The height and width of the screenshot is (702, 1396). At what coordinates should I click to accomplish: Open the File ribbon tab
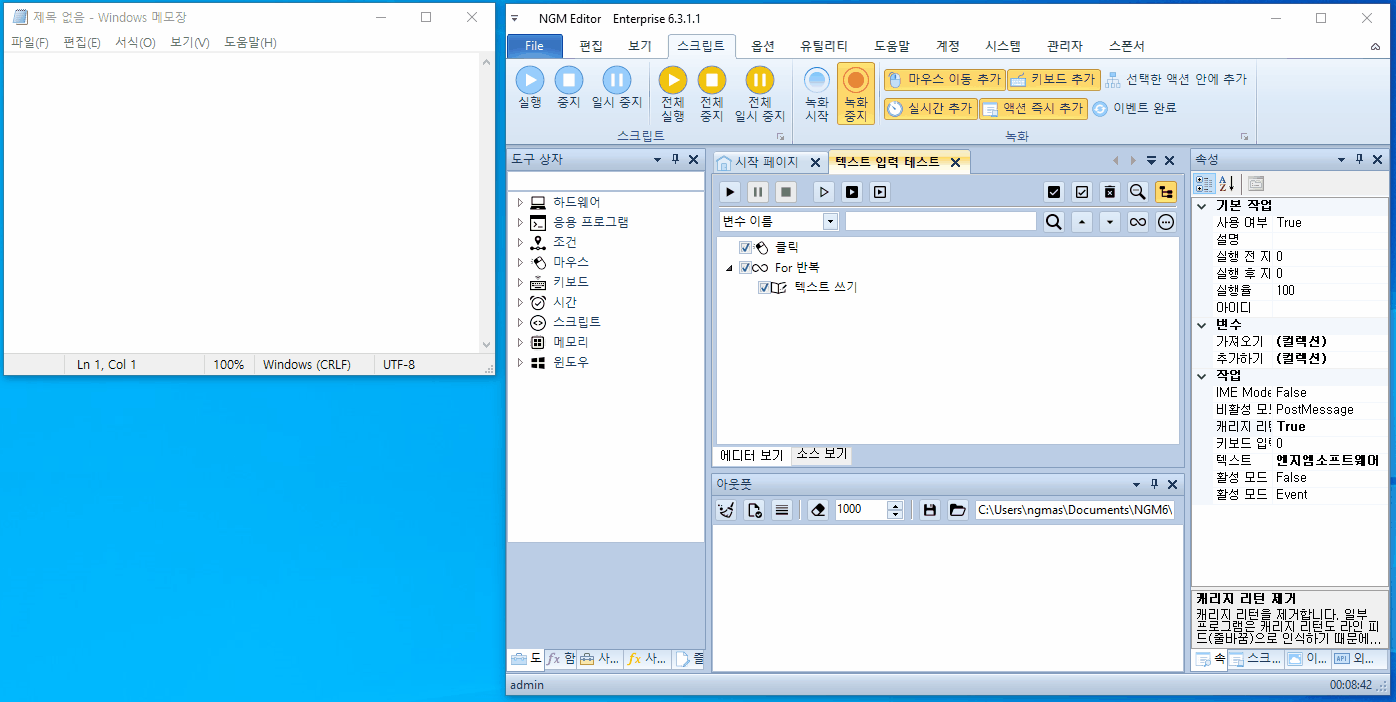pos(535,46)
